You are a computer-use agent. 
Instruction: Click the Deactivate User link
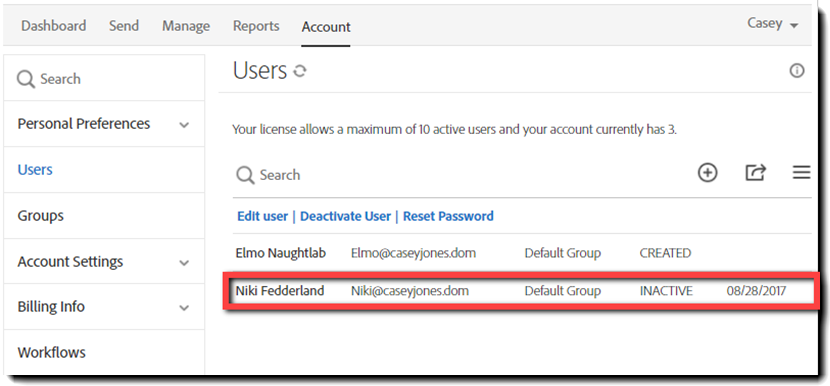(345, 216)
